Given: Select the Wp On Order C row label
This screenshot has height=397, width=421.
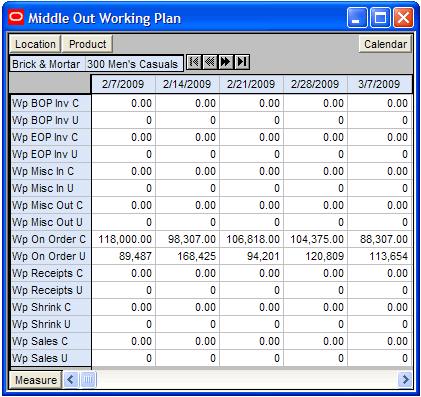Looking at the screenshot, I should click(x=51, y=239).
